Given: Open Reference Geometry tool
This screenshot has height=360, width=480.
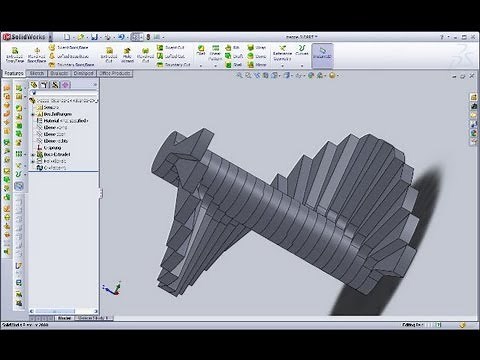Looking at the screenshot, I should click(282, 53).
